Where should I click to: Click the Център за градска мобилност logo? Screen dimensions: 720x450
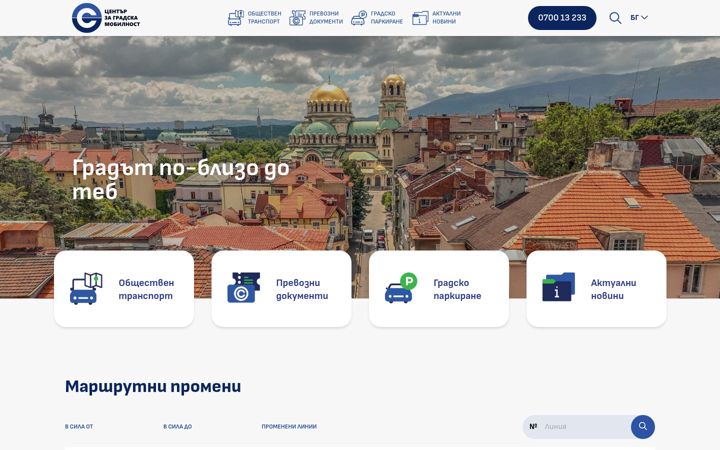106,18
